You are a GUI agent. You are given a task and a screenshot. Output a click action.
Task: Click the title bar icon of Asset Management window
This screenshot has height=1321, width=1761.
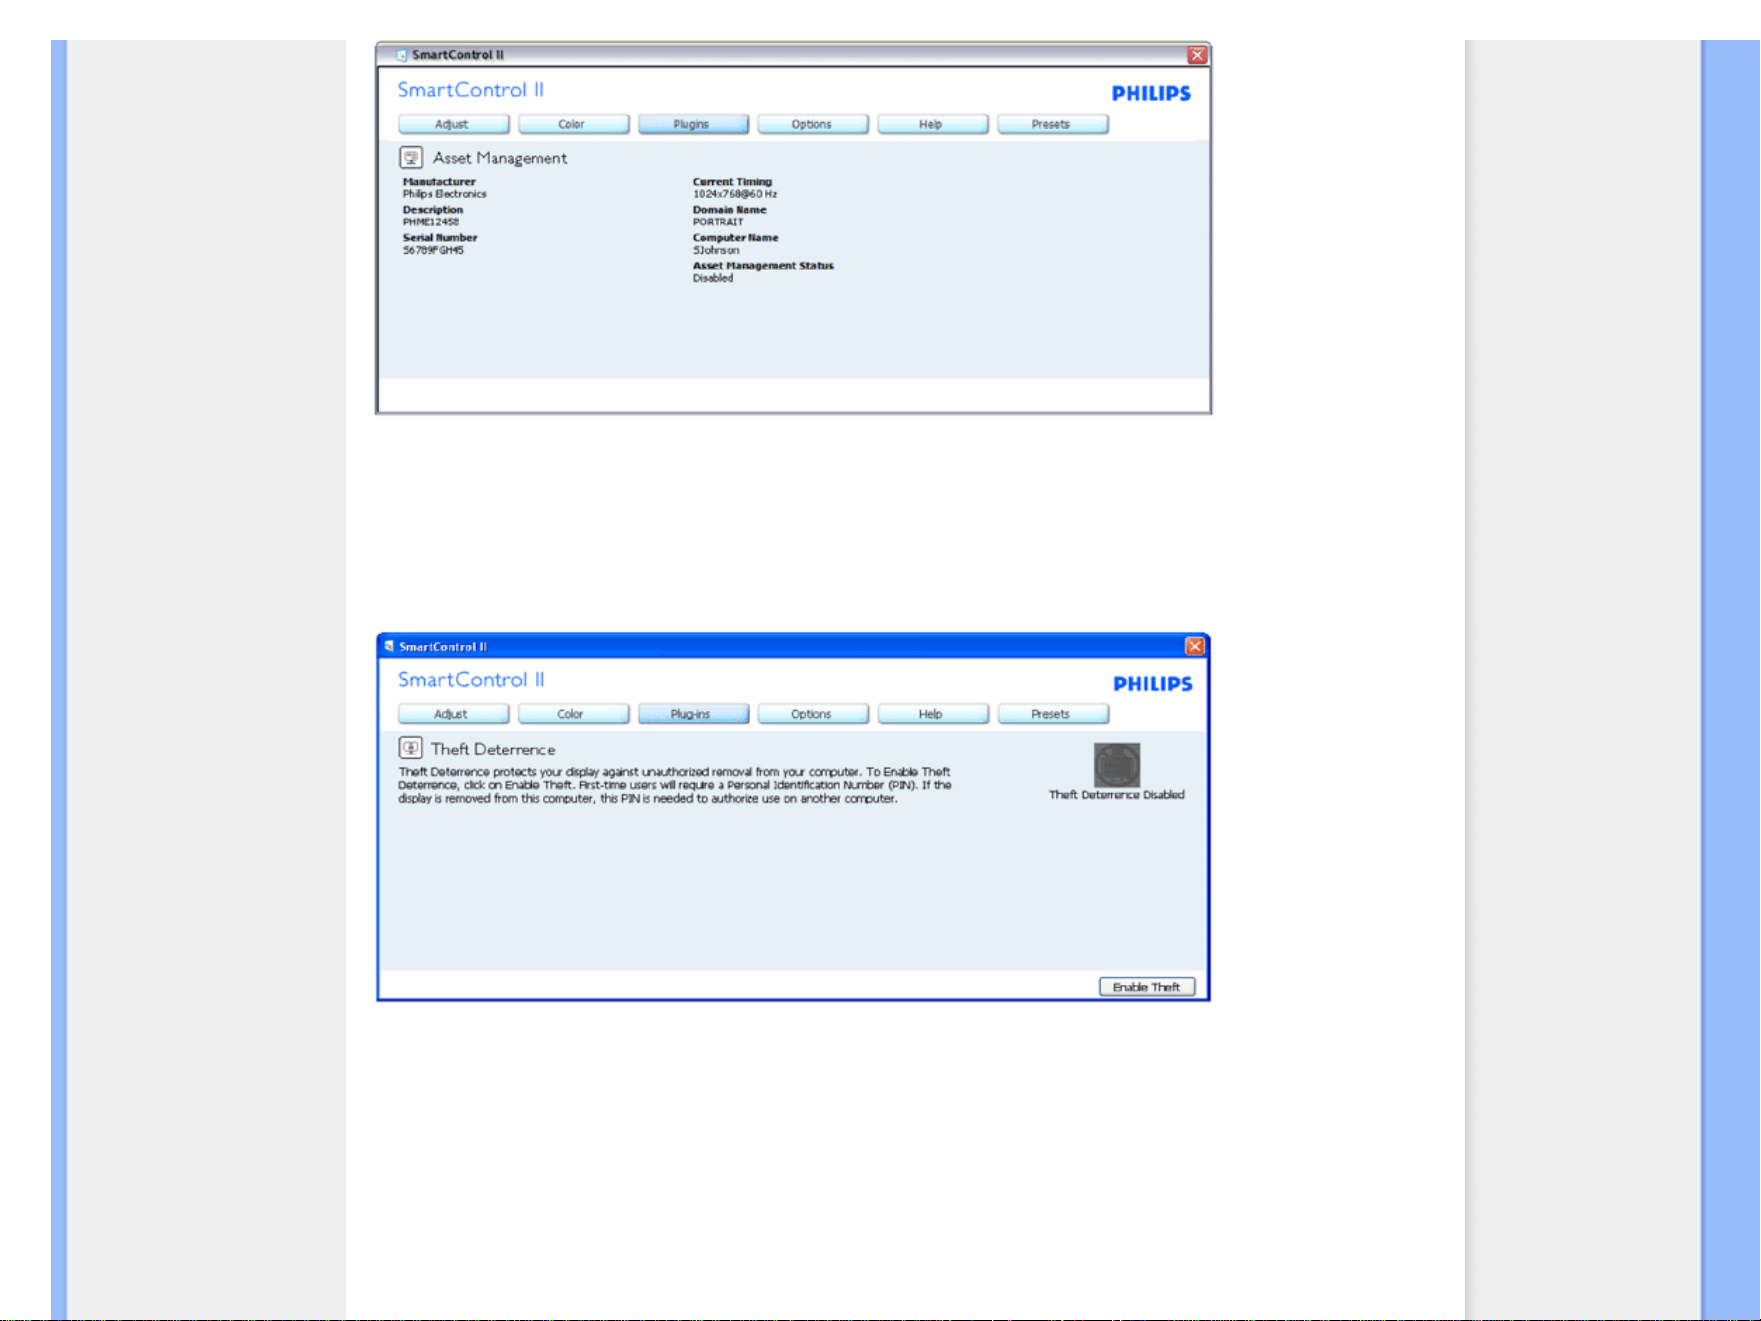coord(402,55)
